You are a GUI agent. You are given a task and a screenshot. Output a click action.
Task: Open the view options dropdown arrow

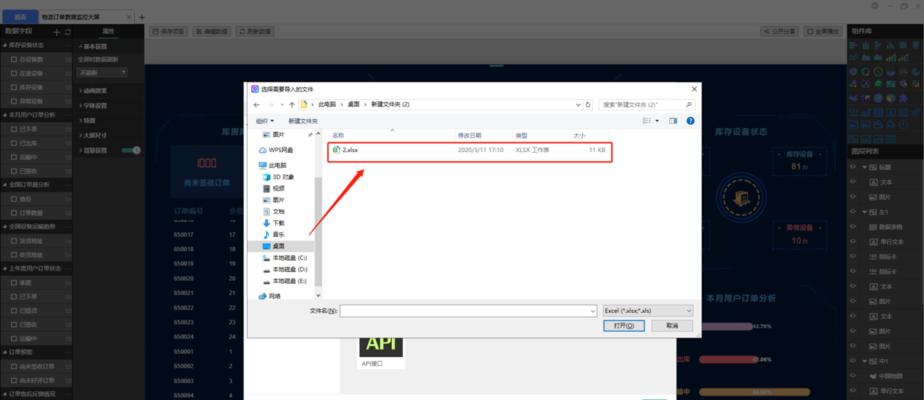pyautogui.click(x=657, y=121)
